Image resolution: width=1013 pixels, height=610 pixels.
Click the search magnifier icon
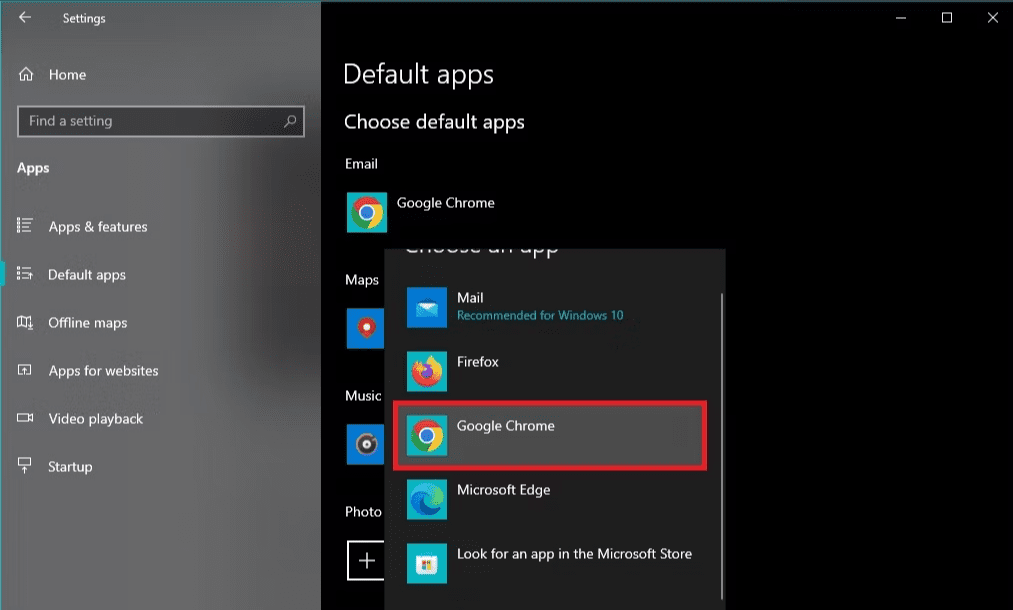290,121
